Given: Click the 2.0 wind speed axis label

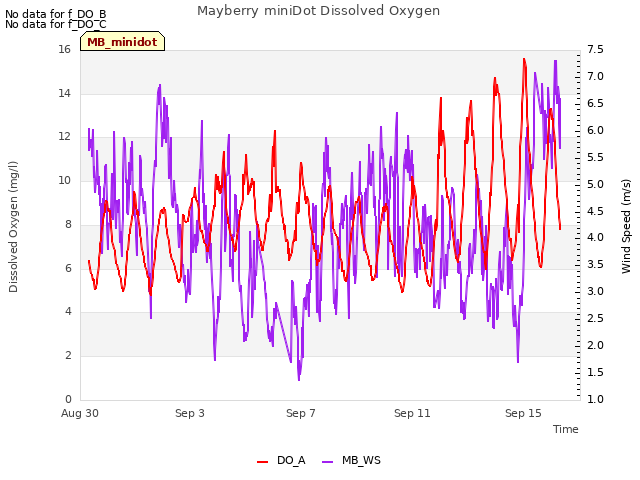Looking at the screenshot, I should click(595, 345).
